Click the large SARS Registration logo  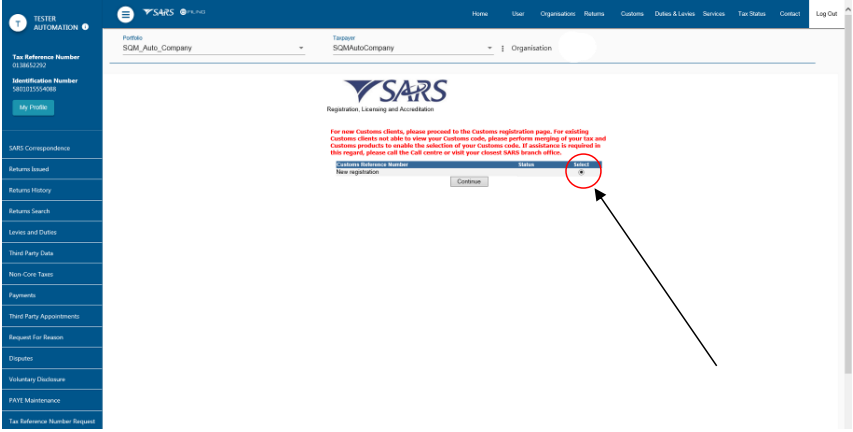[395, 93]
